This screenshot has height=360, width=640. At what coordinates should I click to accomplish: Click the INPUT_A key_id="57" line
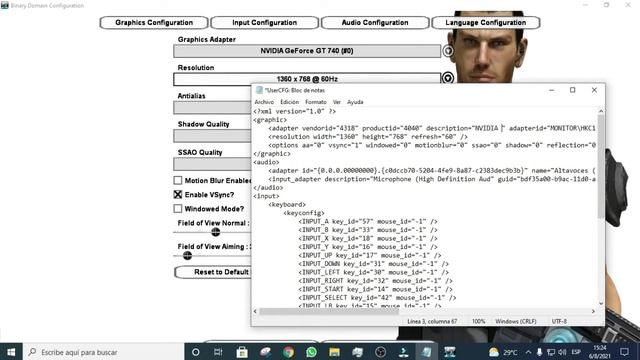click(x=368, y=222)
